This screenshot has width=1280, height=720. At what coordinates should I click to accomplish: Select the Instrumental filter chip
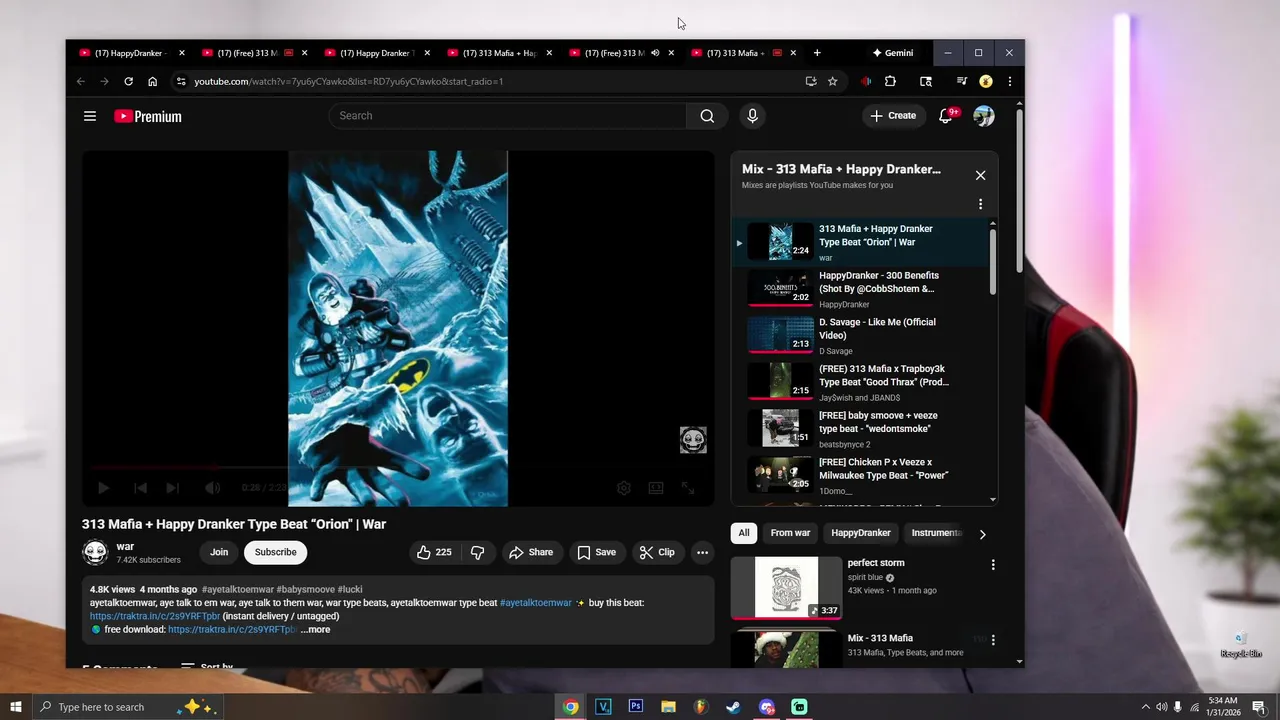tap(936, 533)
